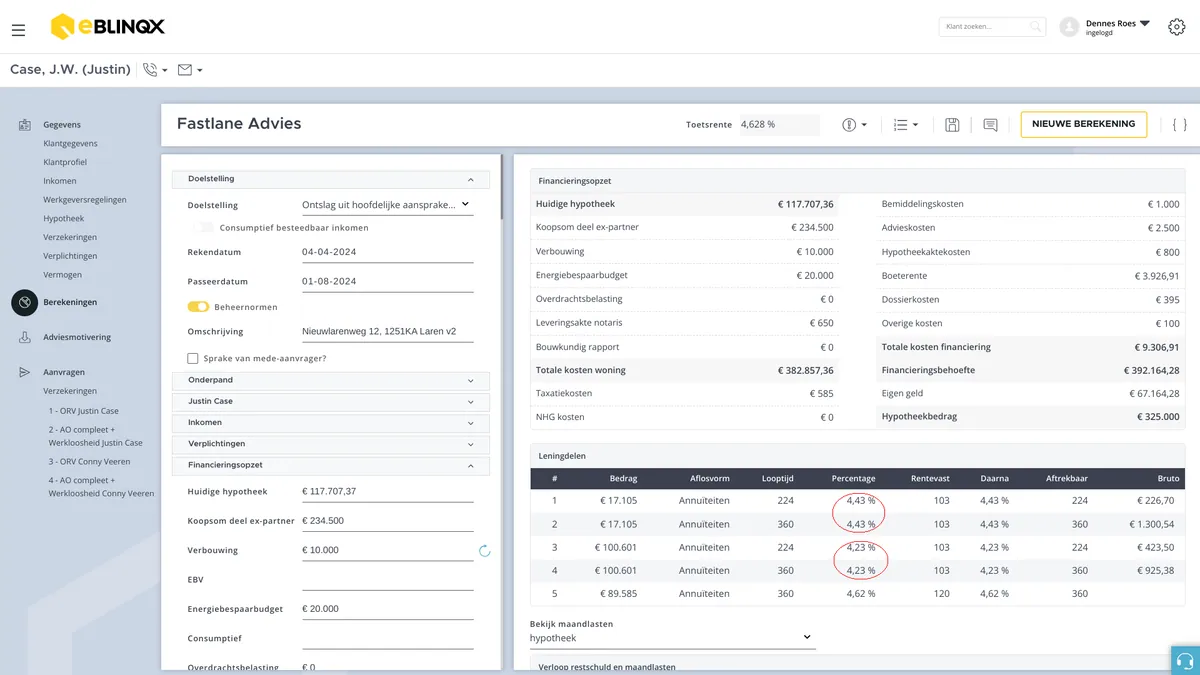This screenshot has width=1200, height=675.
Task: Open Vermogen in the sidebar
Action: (63, 275)
